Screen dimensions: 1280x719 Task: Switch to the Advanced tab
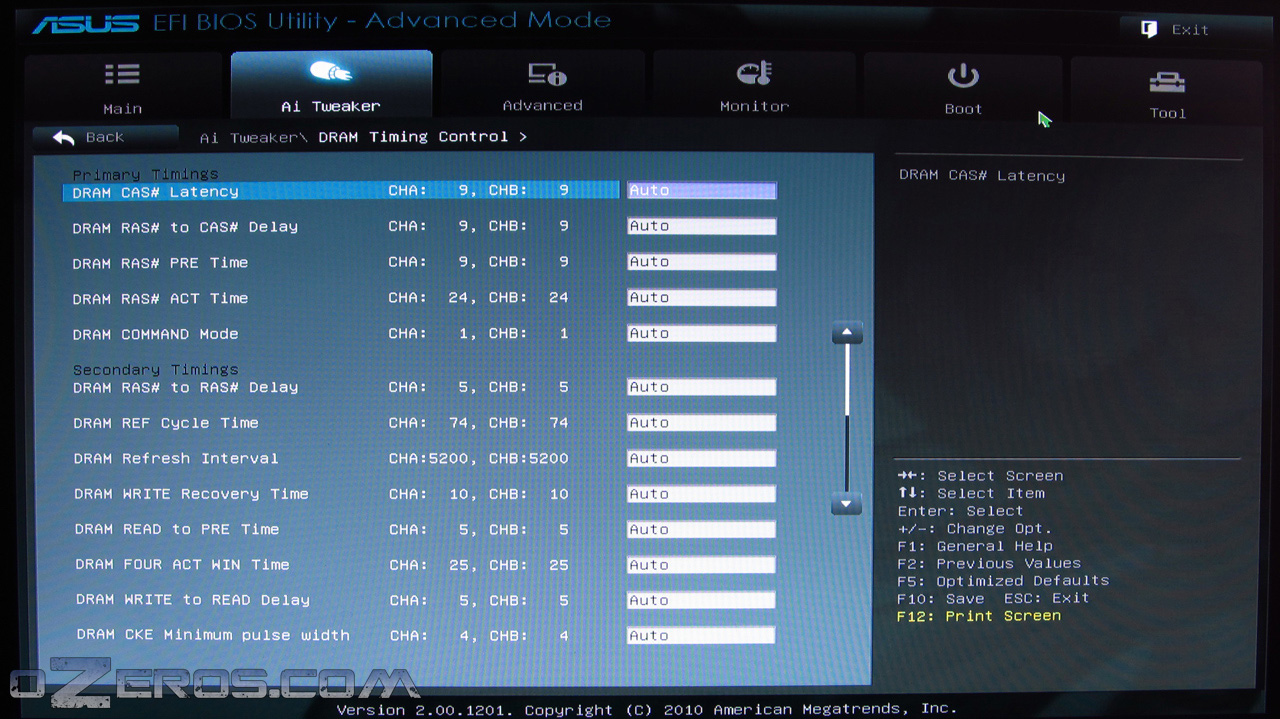tap(542, 105)
